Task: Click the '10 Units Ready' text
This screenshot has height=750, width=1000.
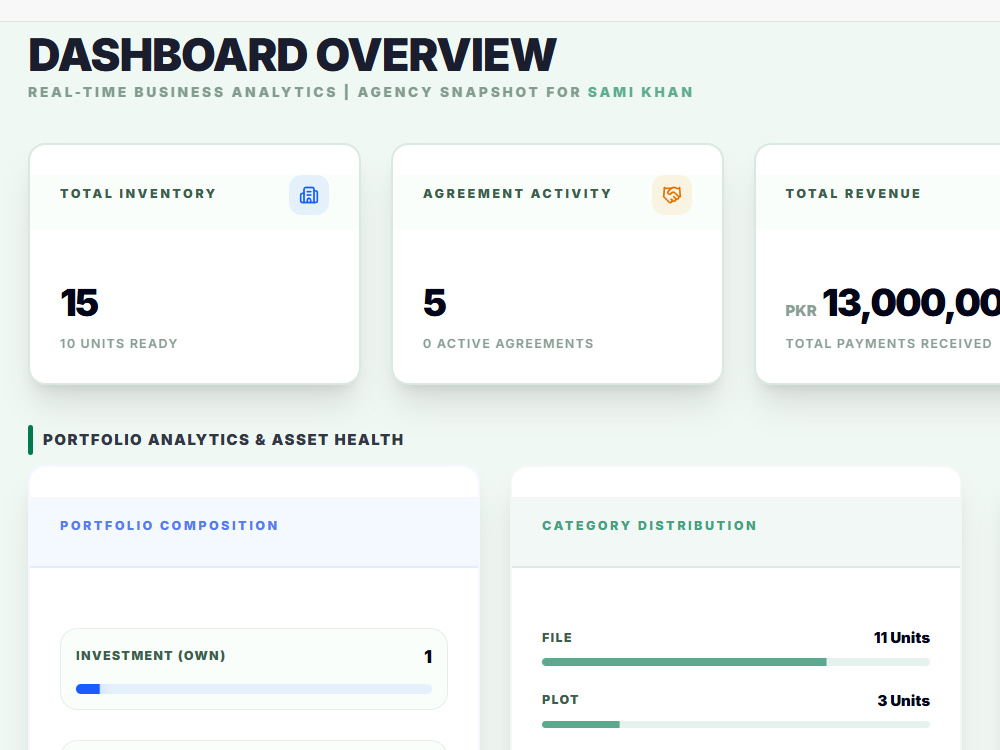Action: [119, 343]
